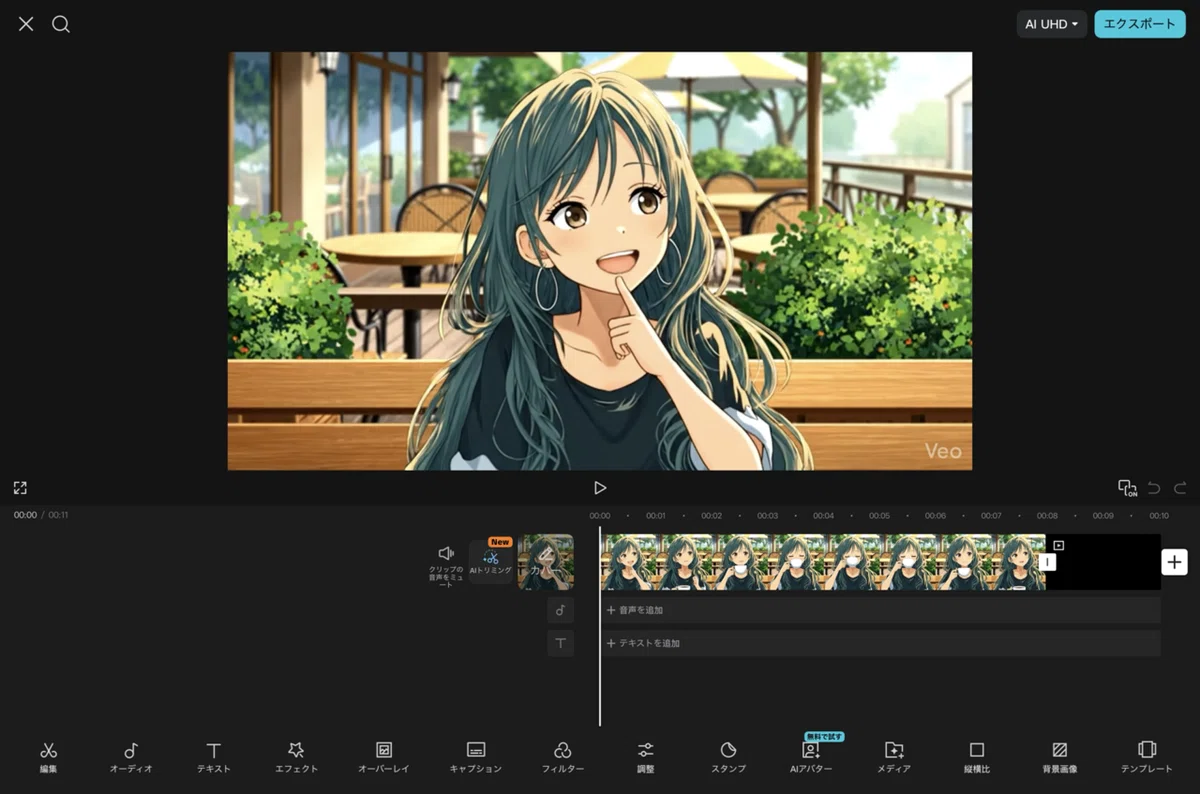Image resolution: width=1200 pixels, height=794 pixels.
Task: Enter fullscreen preview with the expand icon
Action: [x=20, y=488]
